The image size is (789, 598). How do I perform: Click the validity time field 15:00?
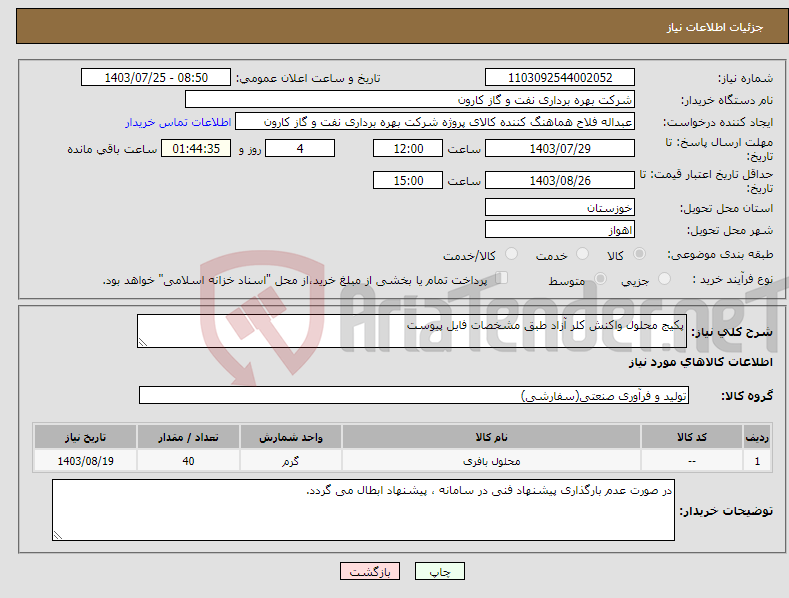coord(408,180)
